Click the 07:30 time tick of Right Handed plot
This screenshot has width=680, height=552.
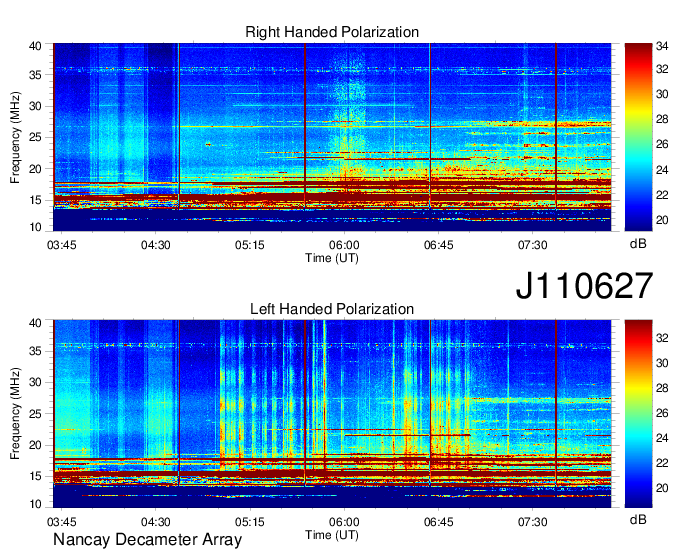pos(533,245)
